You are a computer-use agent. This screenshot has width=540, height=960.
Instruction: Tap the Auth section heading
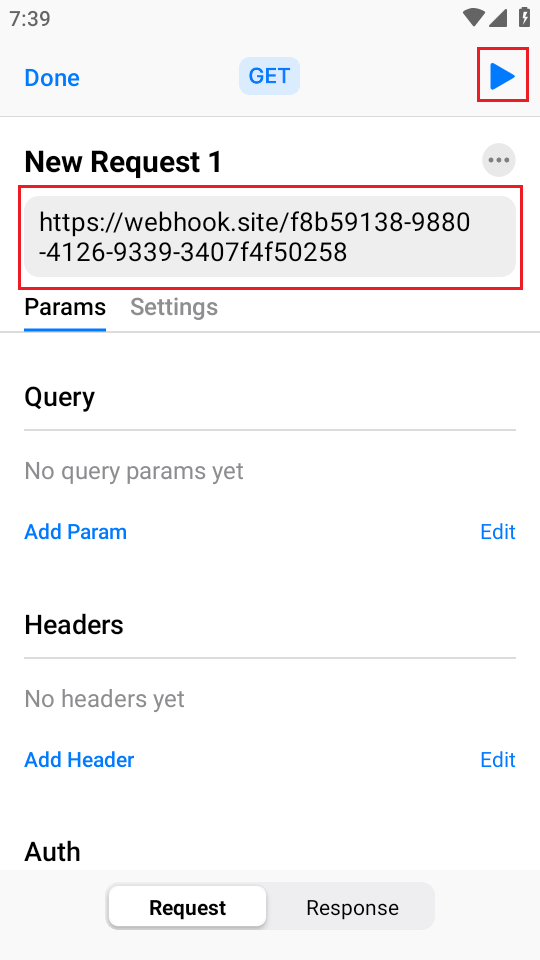coord(53,852)
